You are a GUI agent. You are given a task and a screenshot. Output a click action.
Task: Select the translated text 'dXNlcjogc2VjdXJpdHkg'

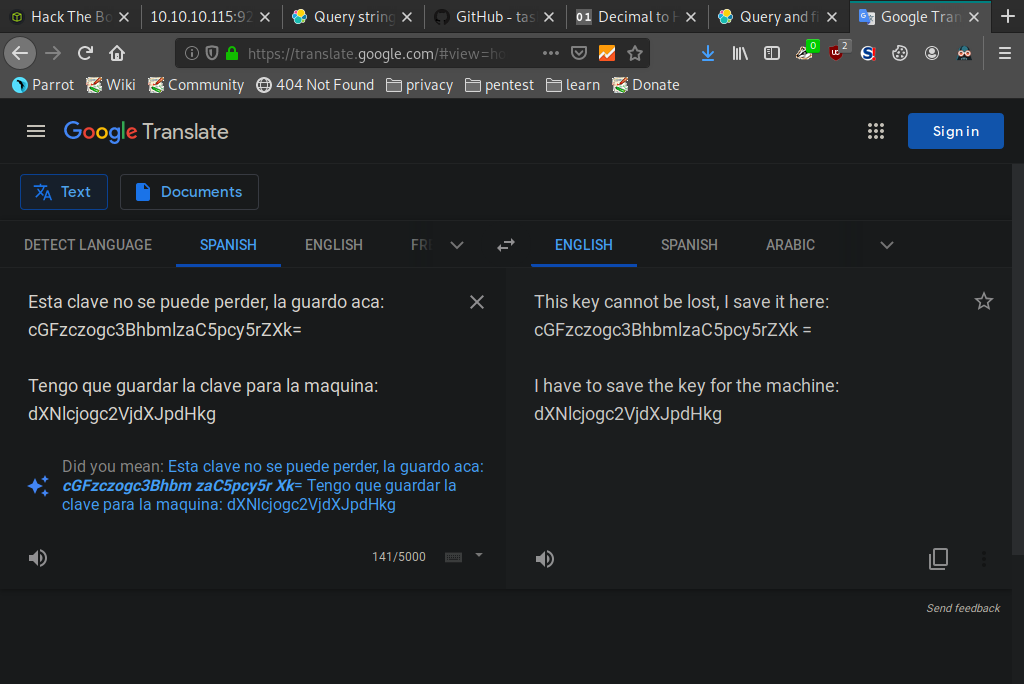click(x=628, y=414)
